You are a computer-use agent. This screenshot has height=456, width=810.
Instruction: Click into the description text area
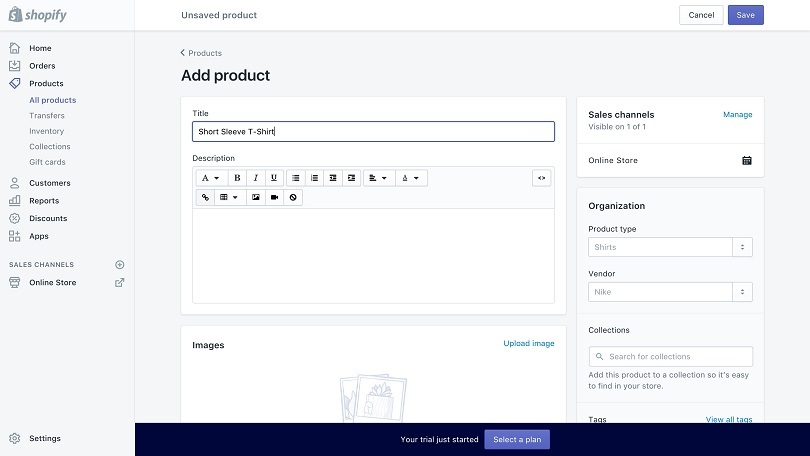point(373,256)
